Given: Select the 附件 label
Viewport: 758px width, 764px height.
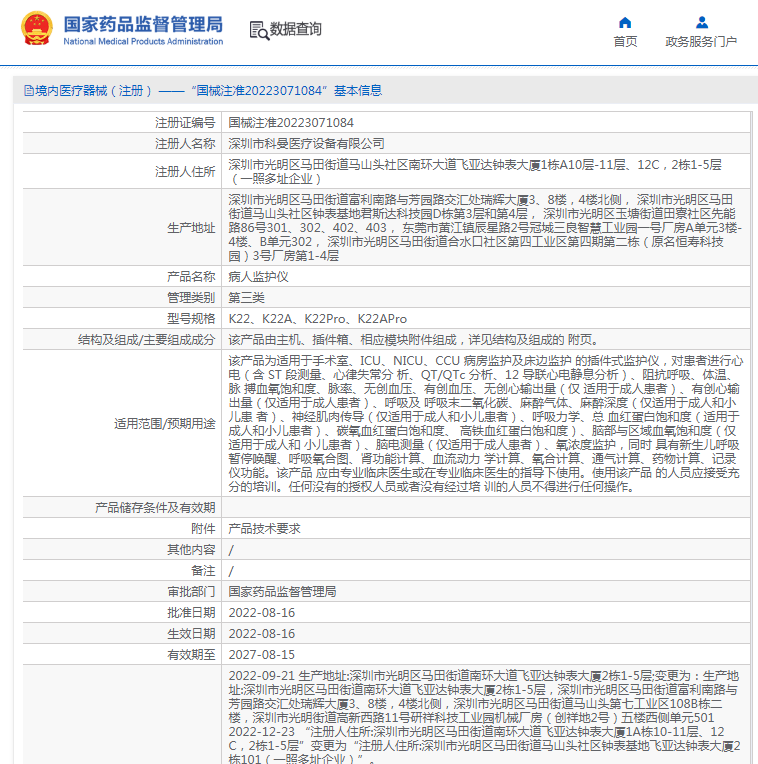Looking at the screenshot, I should point(203,529).
